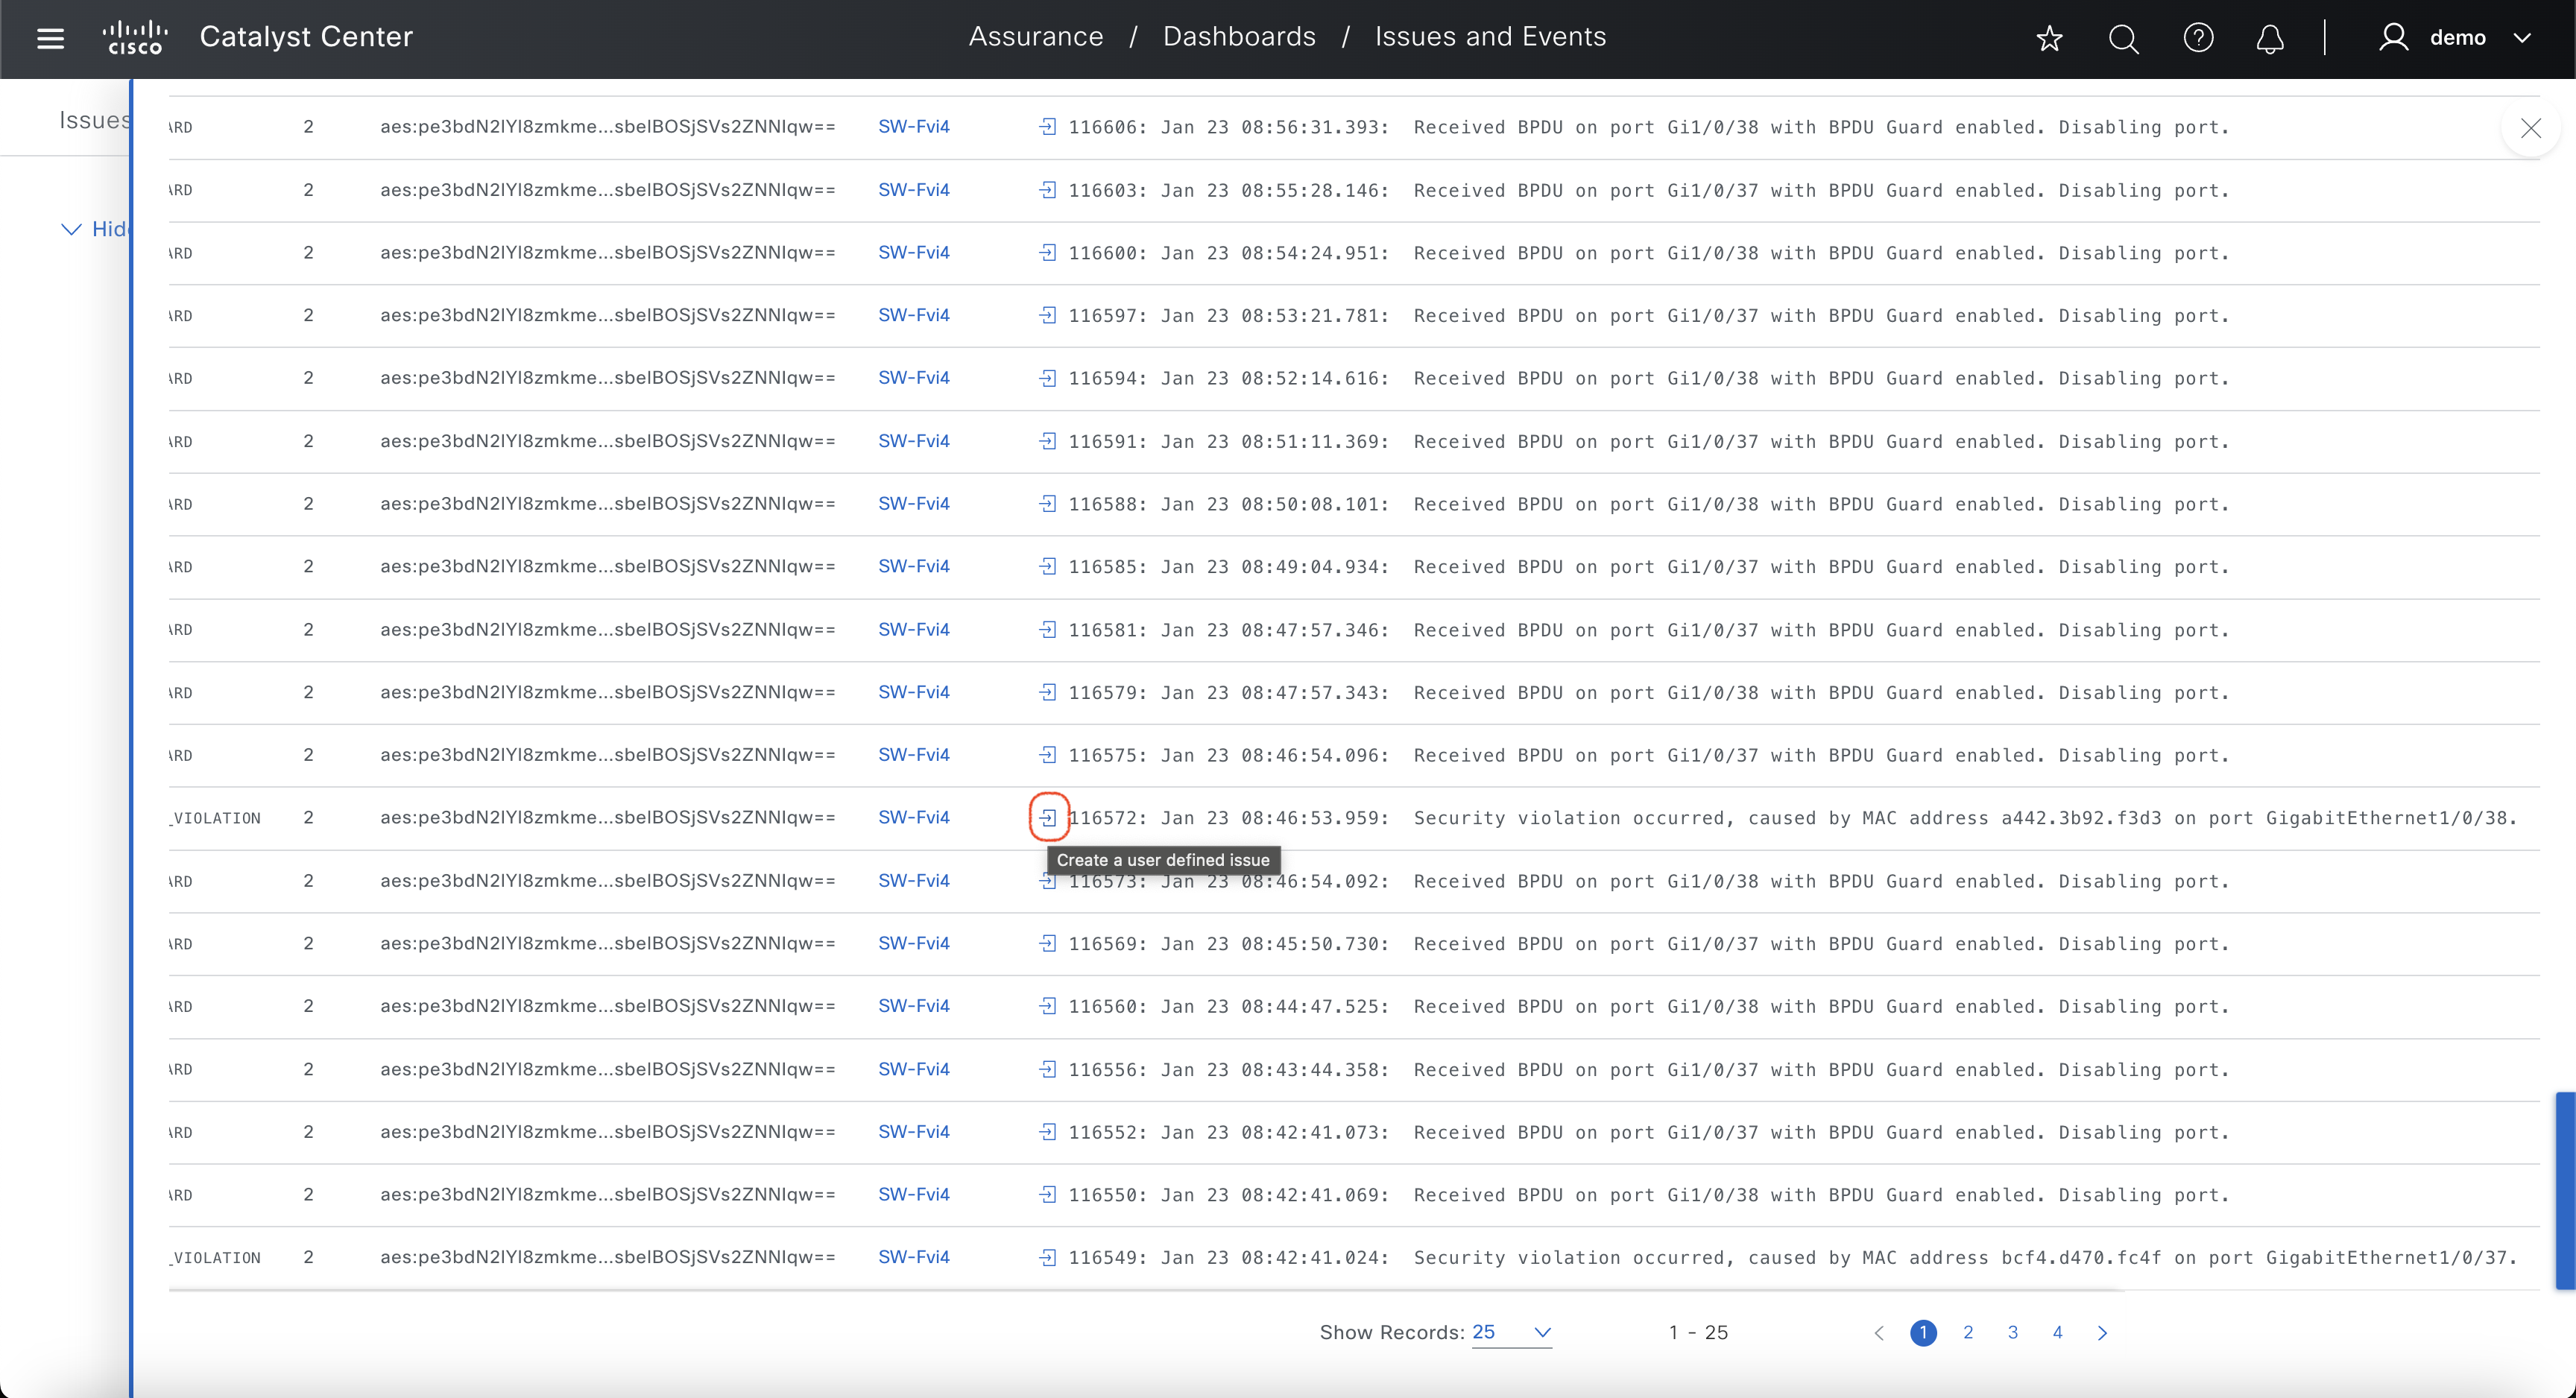Click Assurance in the breadcrumb

coord(1036,37)
